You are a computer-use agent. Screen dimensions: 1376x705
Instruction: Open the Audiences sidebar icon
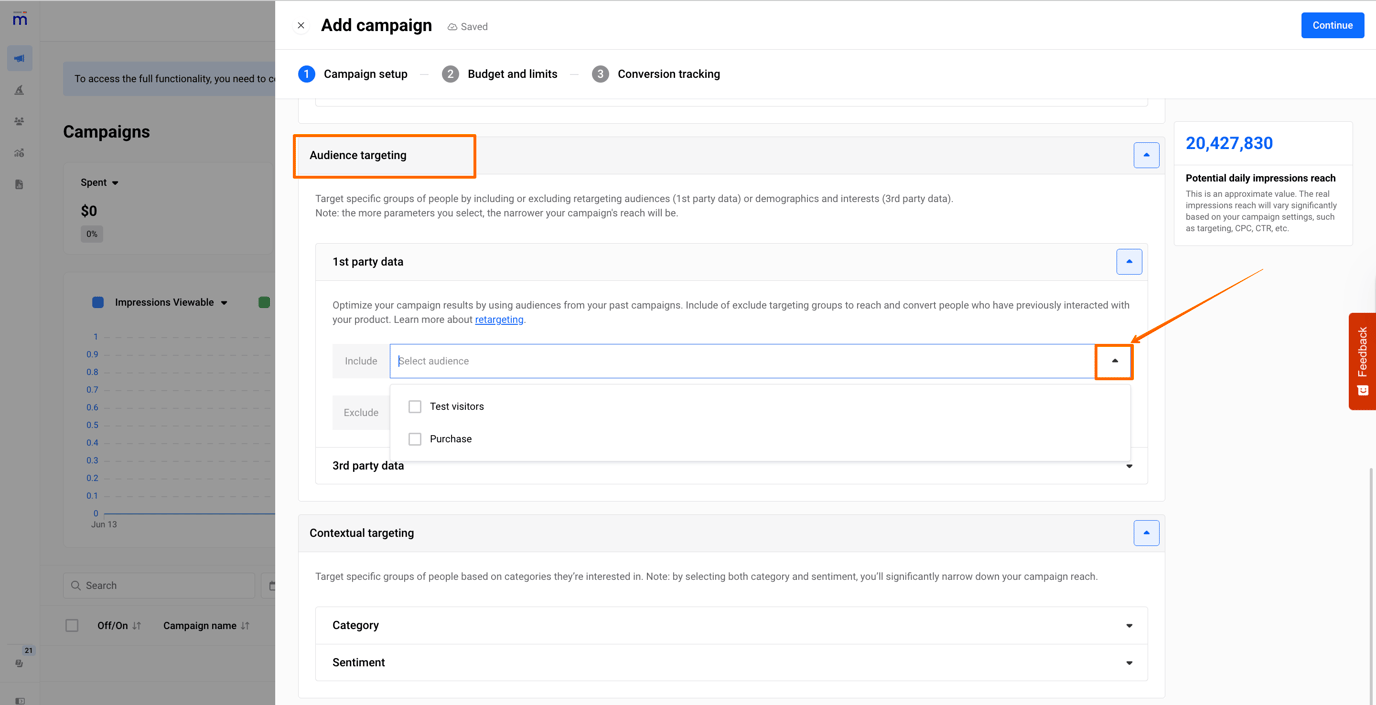(19, 121)
